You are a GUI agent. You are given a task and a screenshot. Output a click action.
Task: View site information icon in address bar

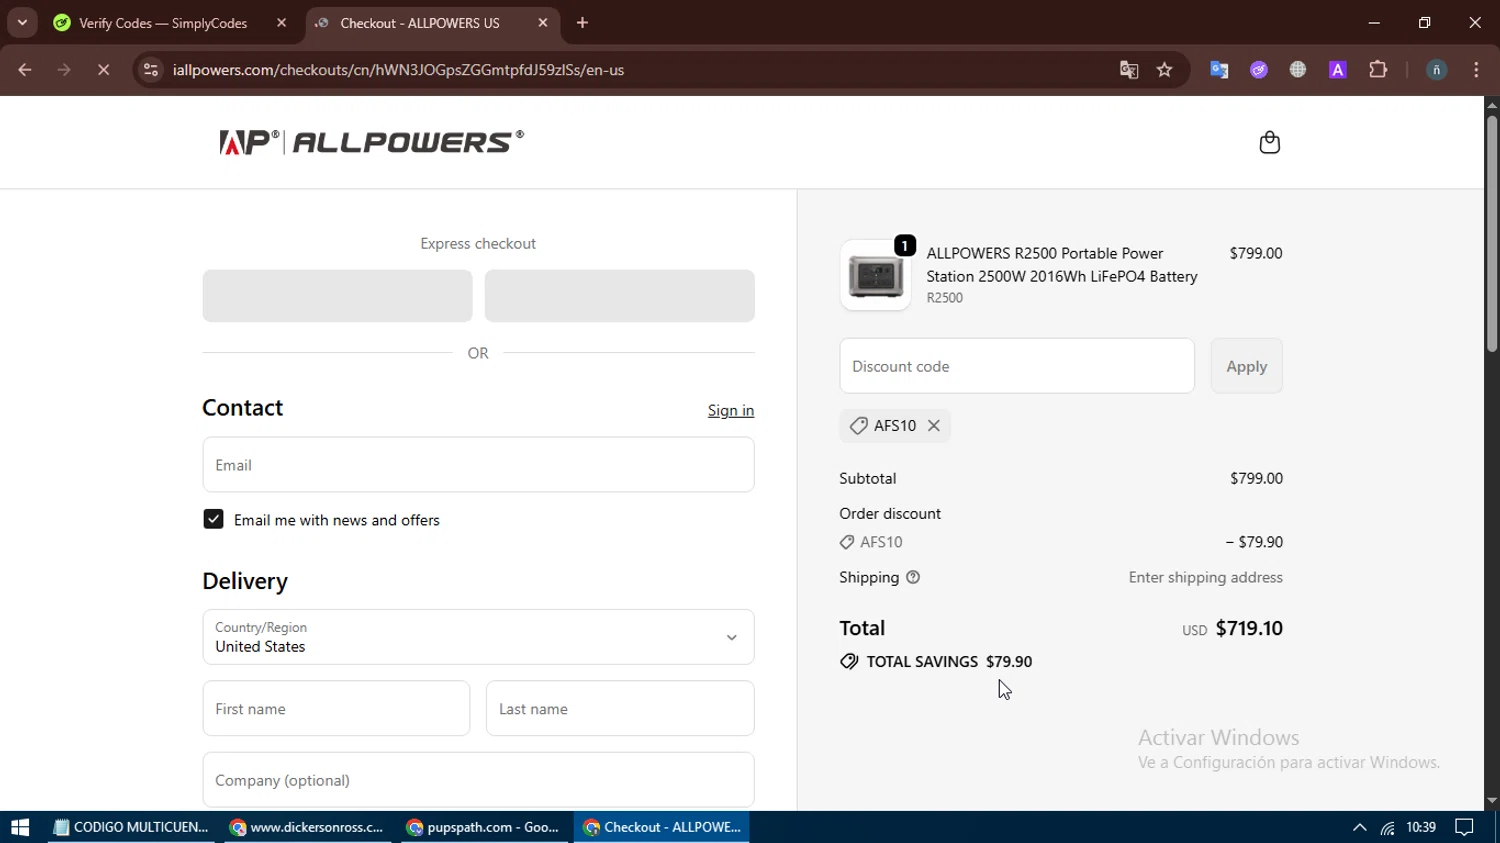[151, 70]
